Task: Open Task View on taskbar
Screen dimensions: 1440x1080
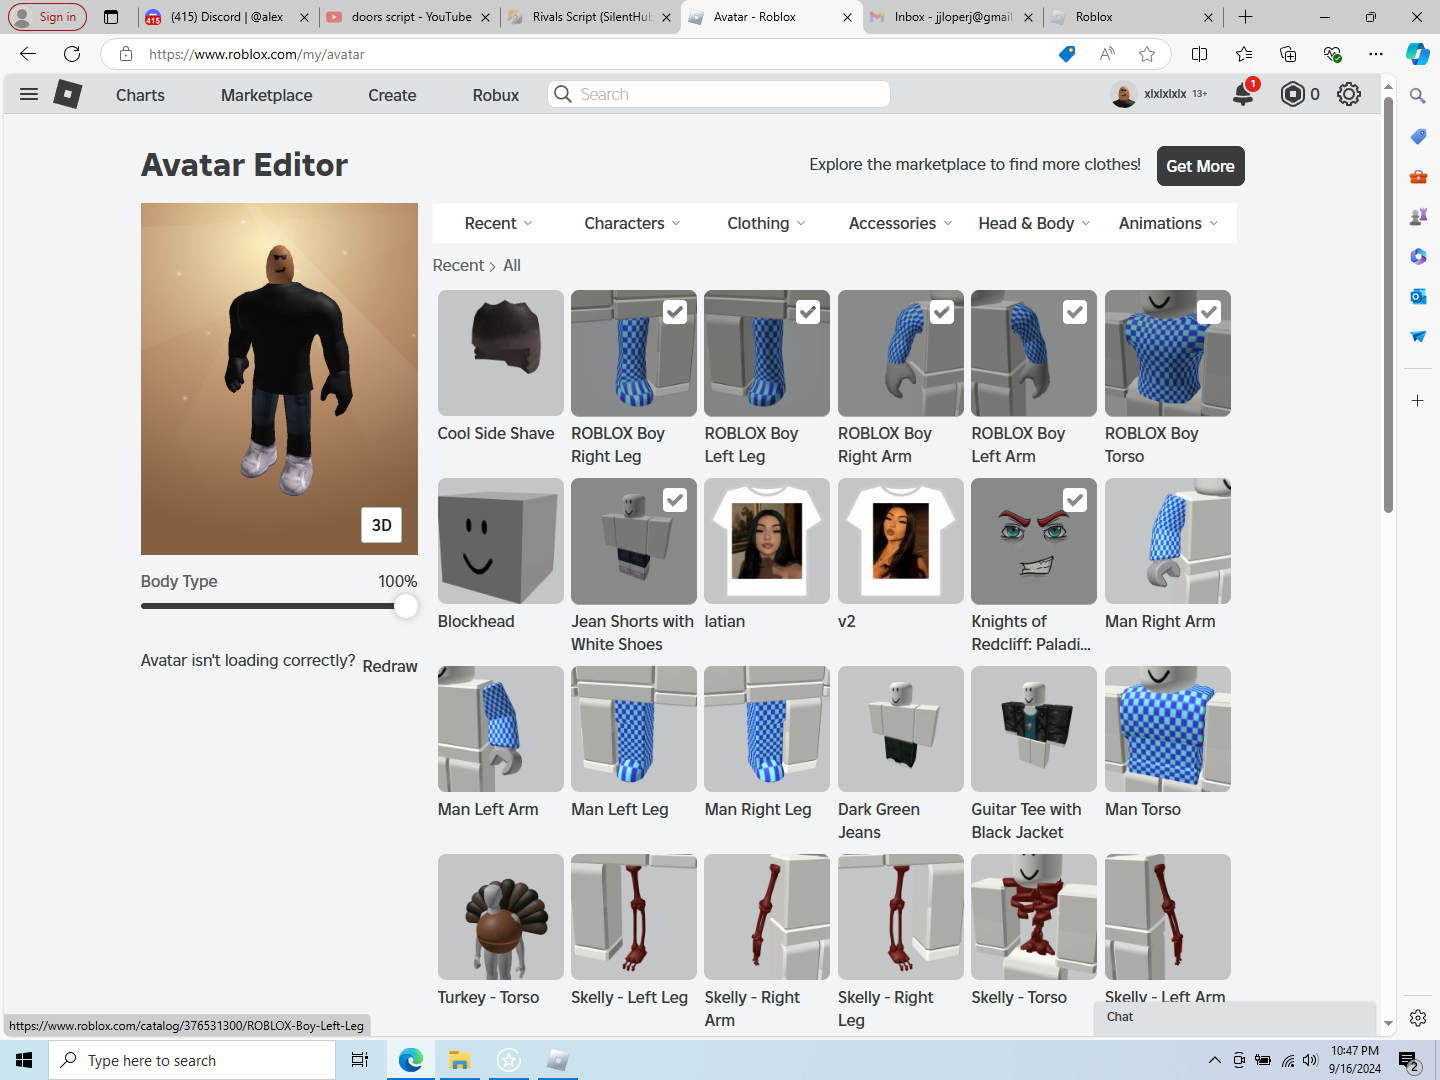Action: tap(360, 1060)
